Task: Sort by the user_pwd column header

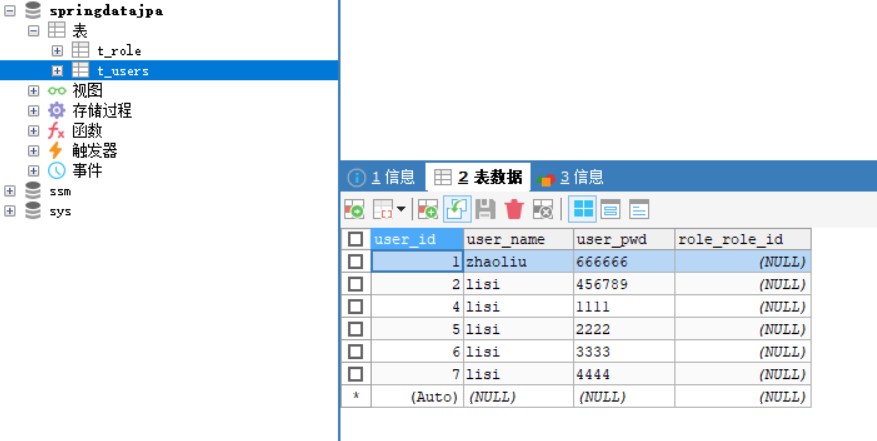Action: (624, 239)
